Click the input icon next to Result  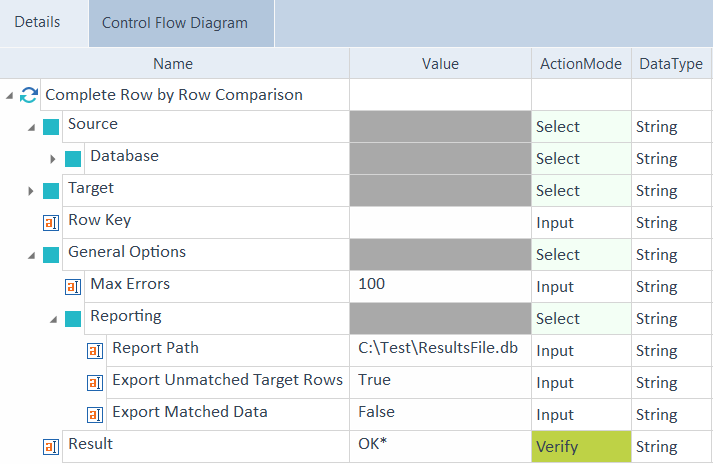coord(51,447)
